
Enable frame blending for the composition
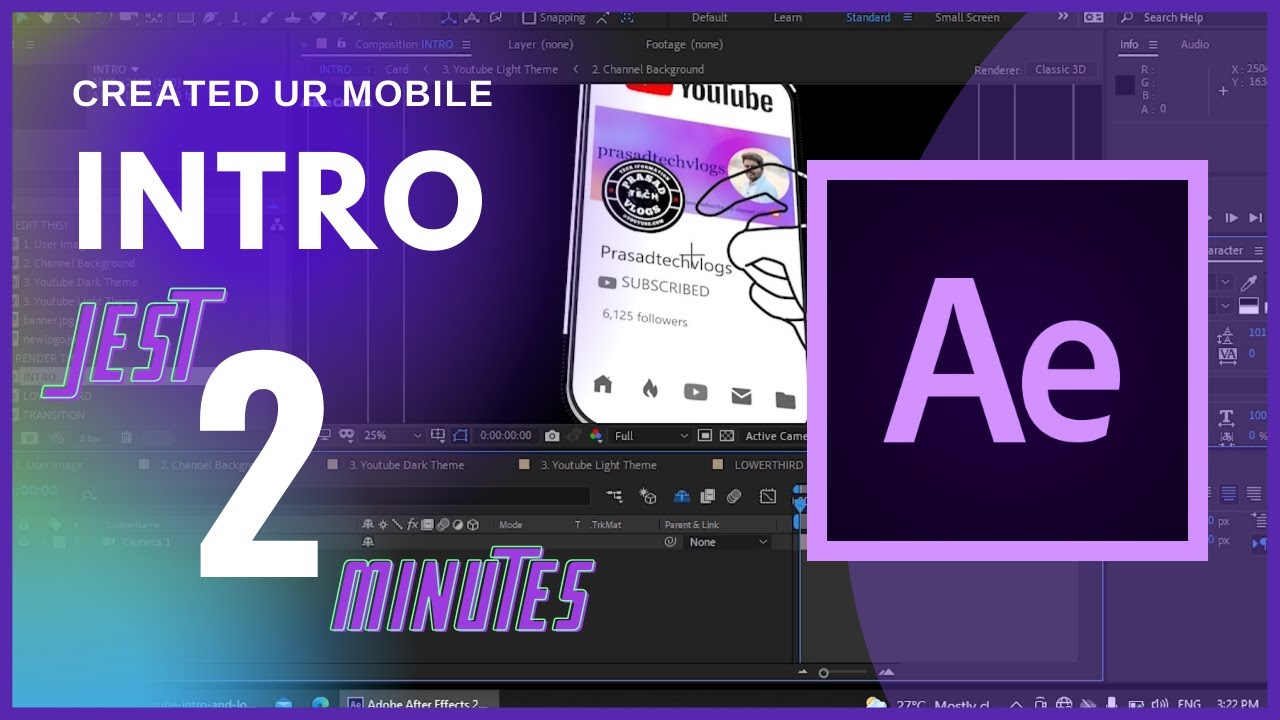(708, 496)
